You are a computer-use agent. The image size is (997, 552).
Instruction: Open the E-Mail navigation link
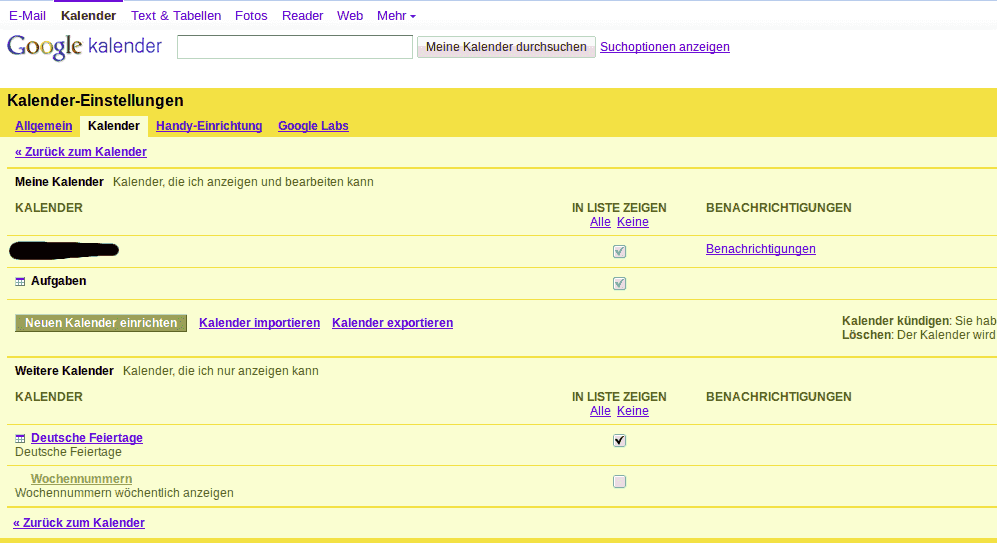[x=27, y=16]
